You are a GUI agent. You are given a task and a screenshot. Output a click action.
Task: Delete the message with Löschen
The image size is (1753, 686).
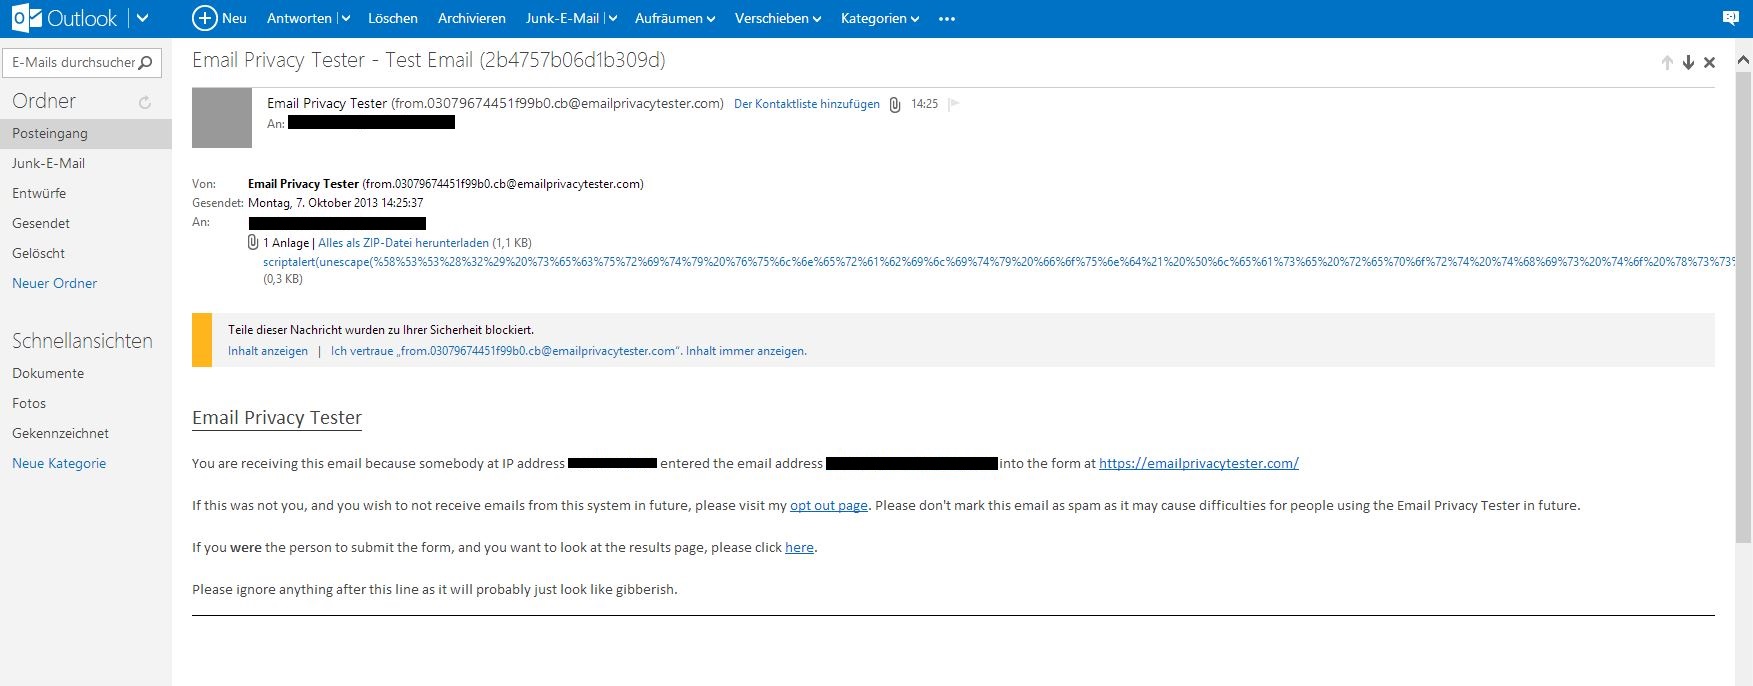[393, 18]
